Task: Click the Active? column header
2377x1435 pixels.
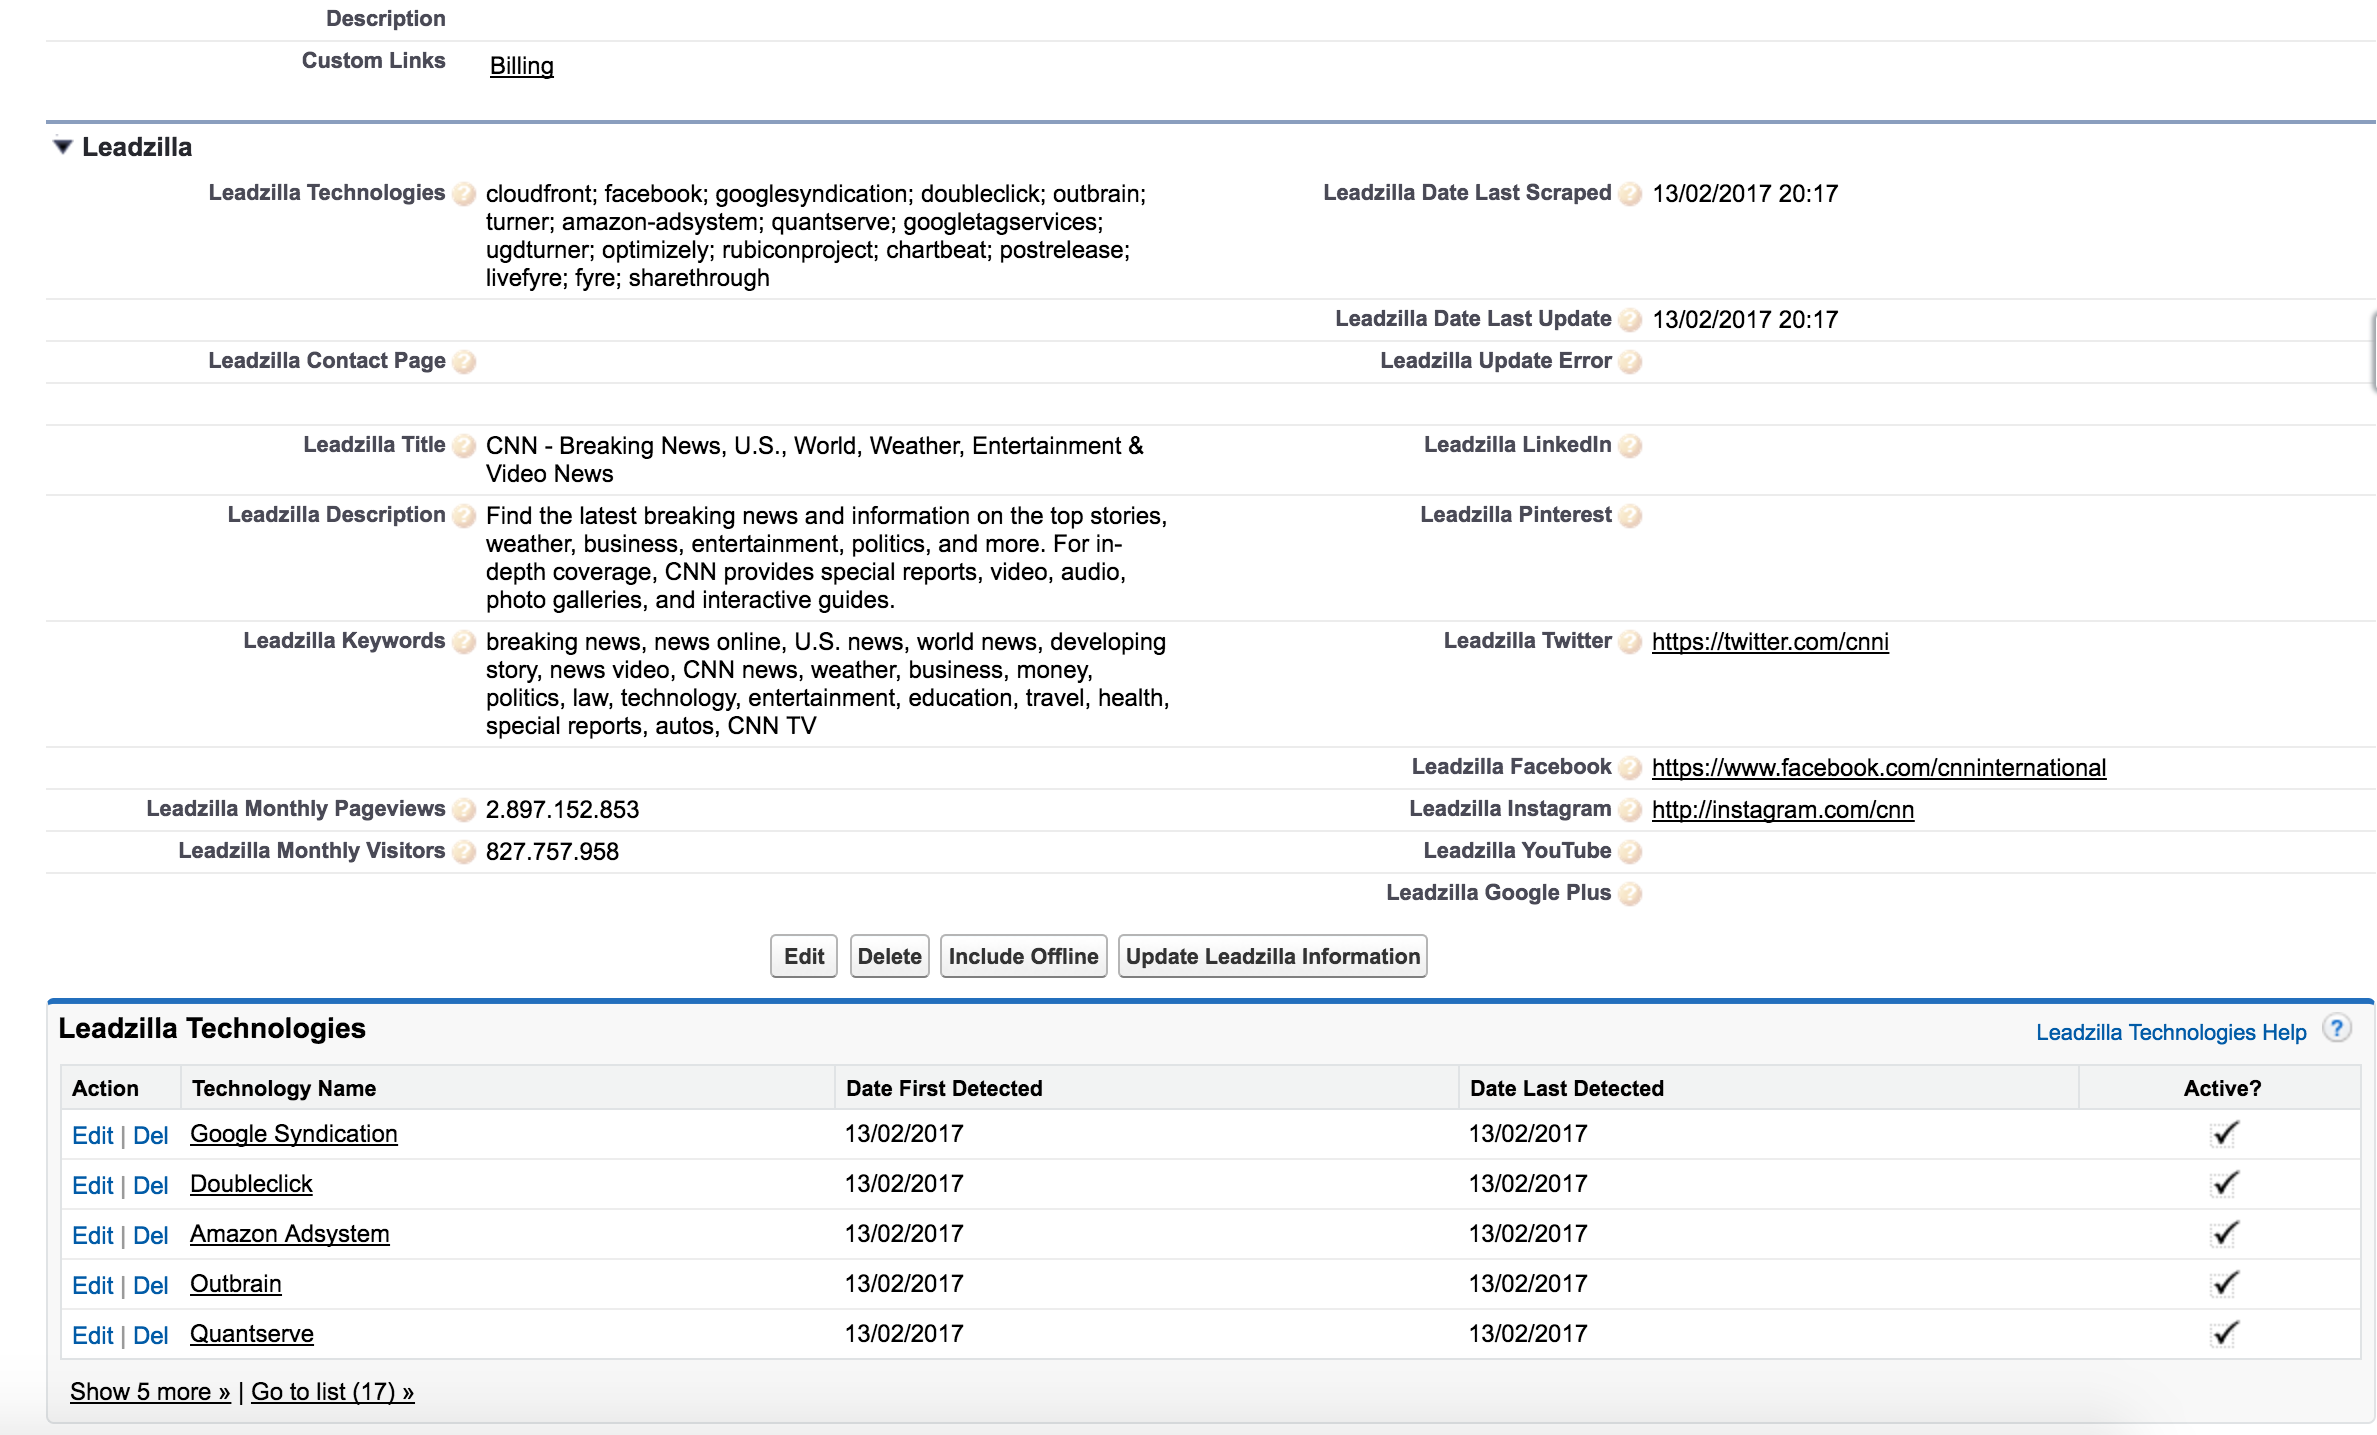Action: click(2222, 1088)
